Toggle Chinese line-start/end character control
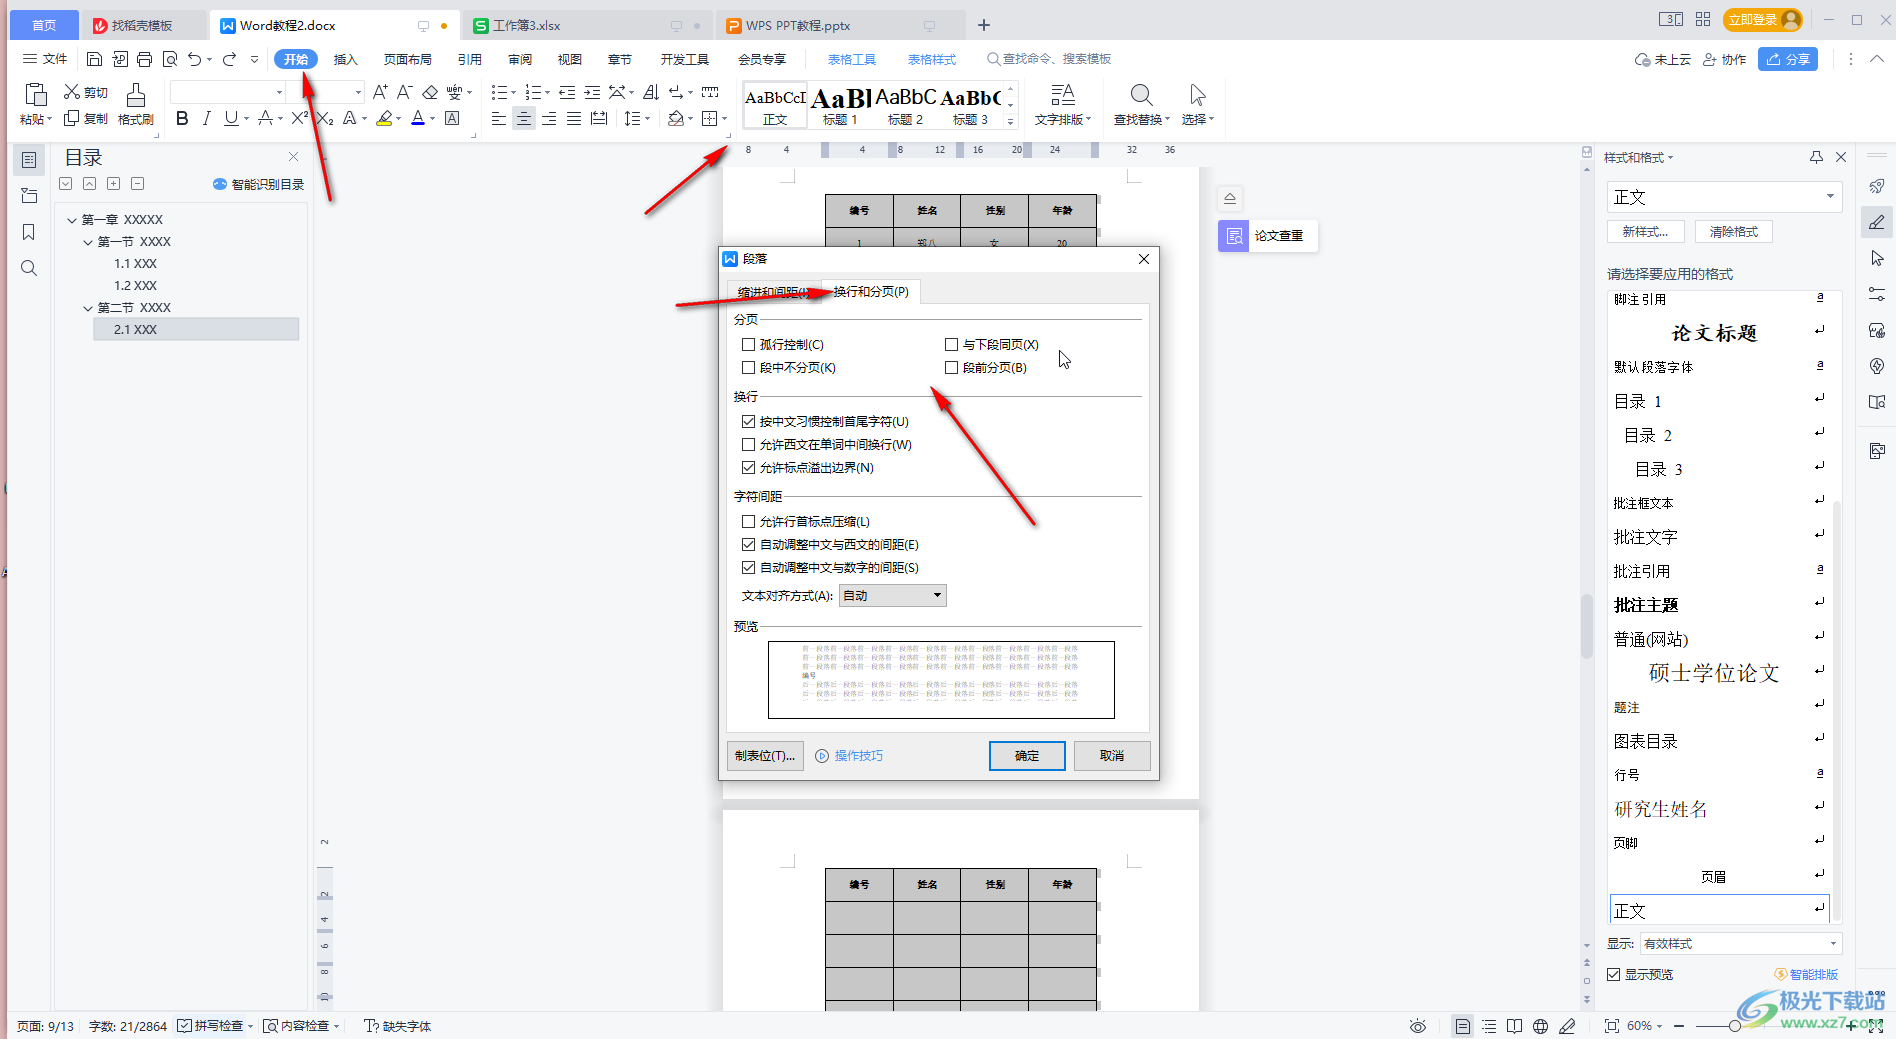Viewport: 1896px width, 1039px height. [748, 421]
